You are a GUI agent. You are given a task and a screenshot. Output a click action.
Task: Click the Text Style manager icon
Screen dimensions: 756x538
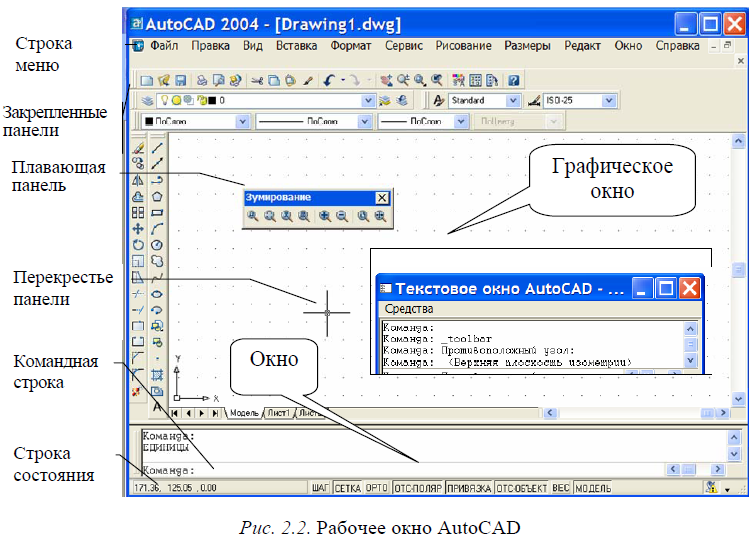(438, 101)
